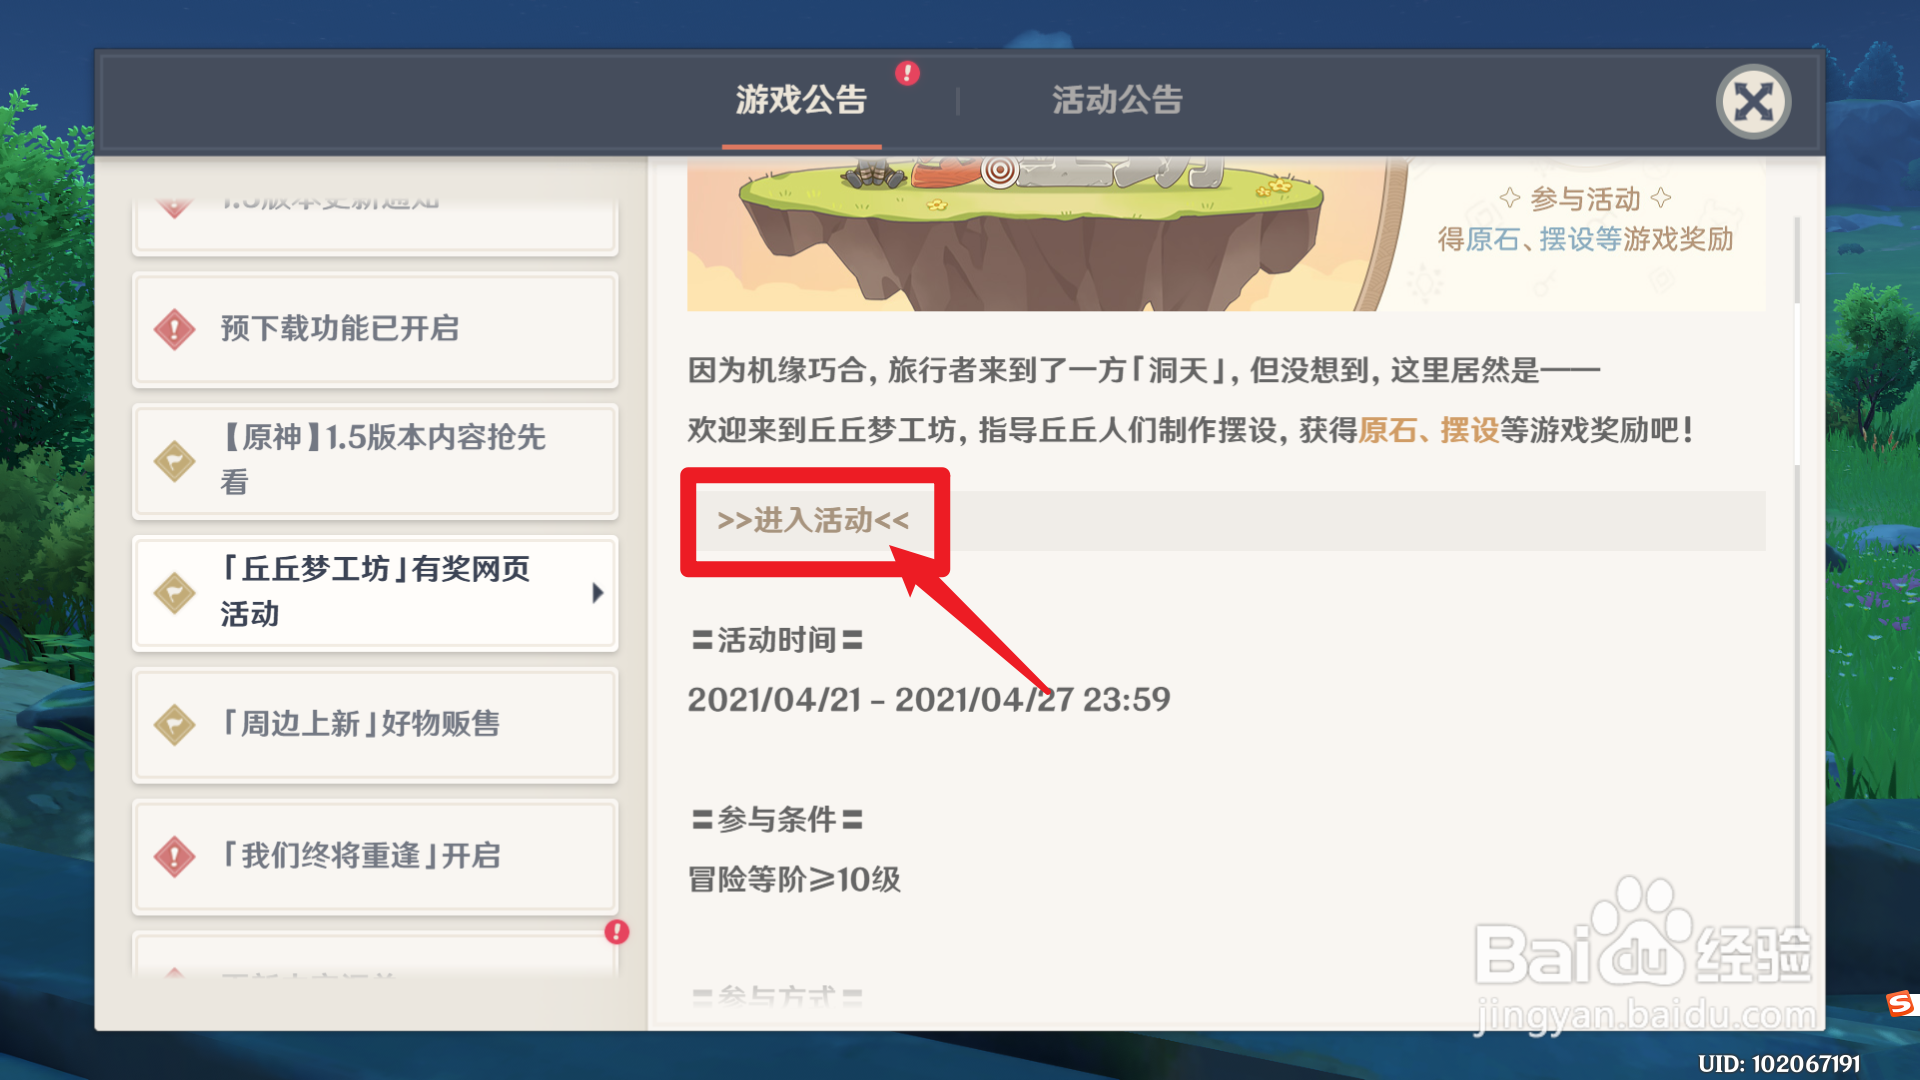Close the announcement window with X icon

coord(1753,102)
